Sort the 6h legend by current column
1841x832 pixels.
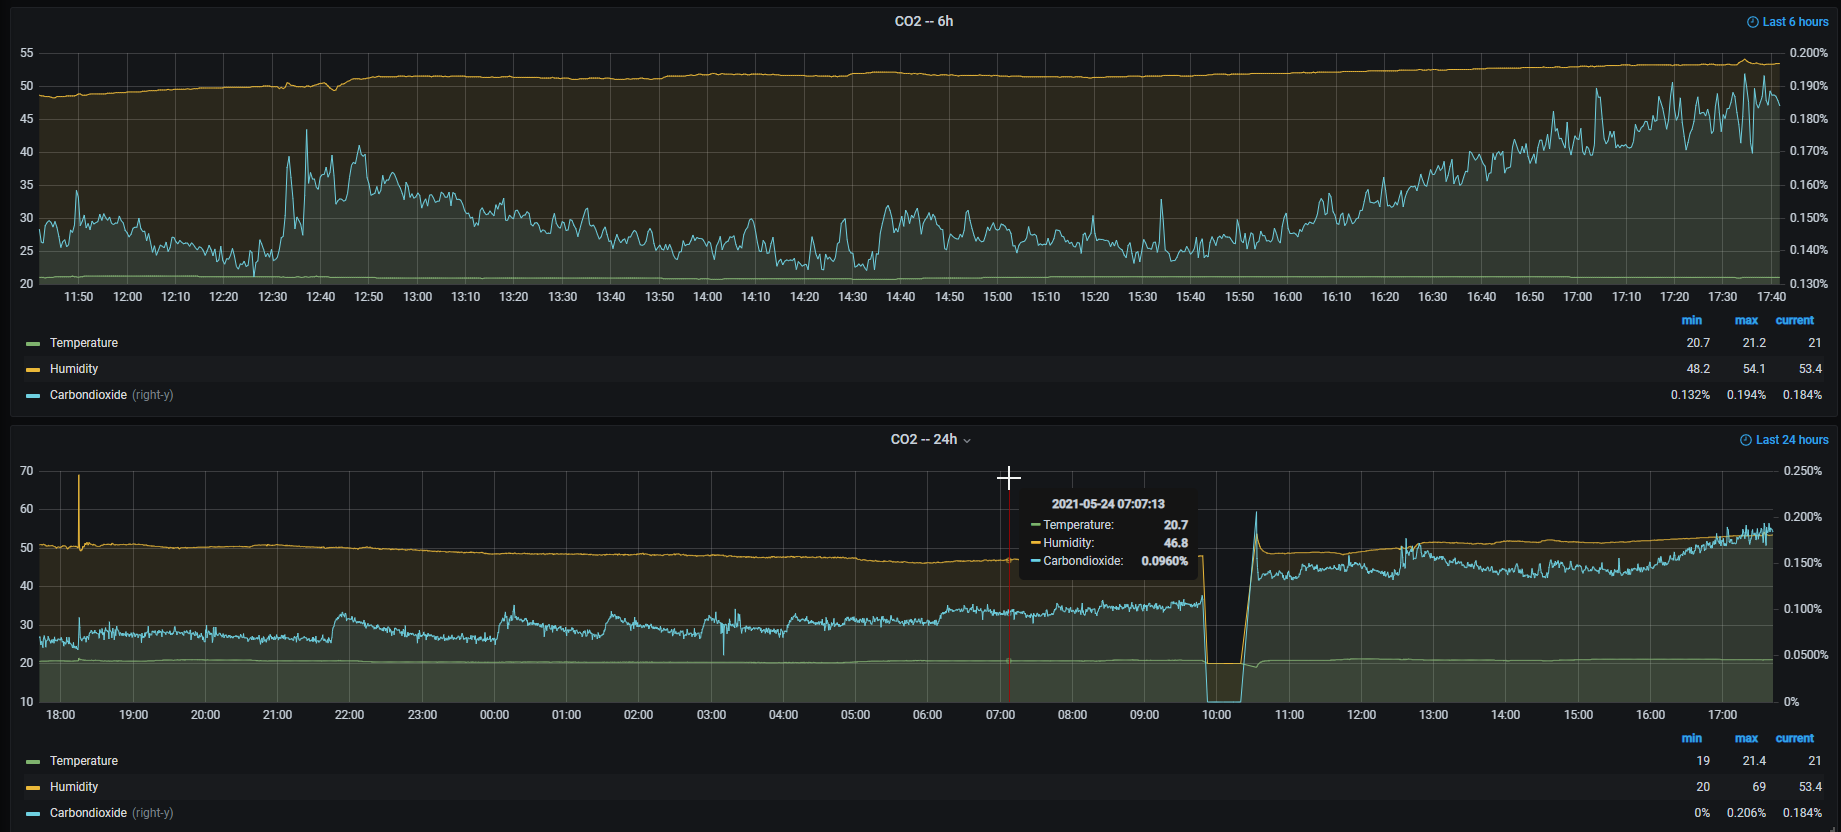pos(1794,320)
